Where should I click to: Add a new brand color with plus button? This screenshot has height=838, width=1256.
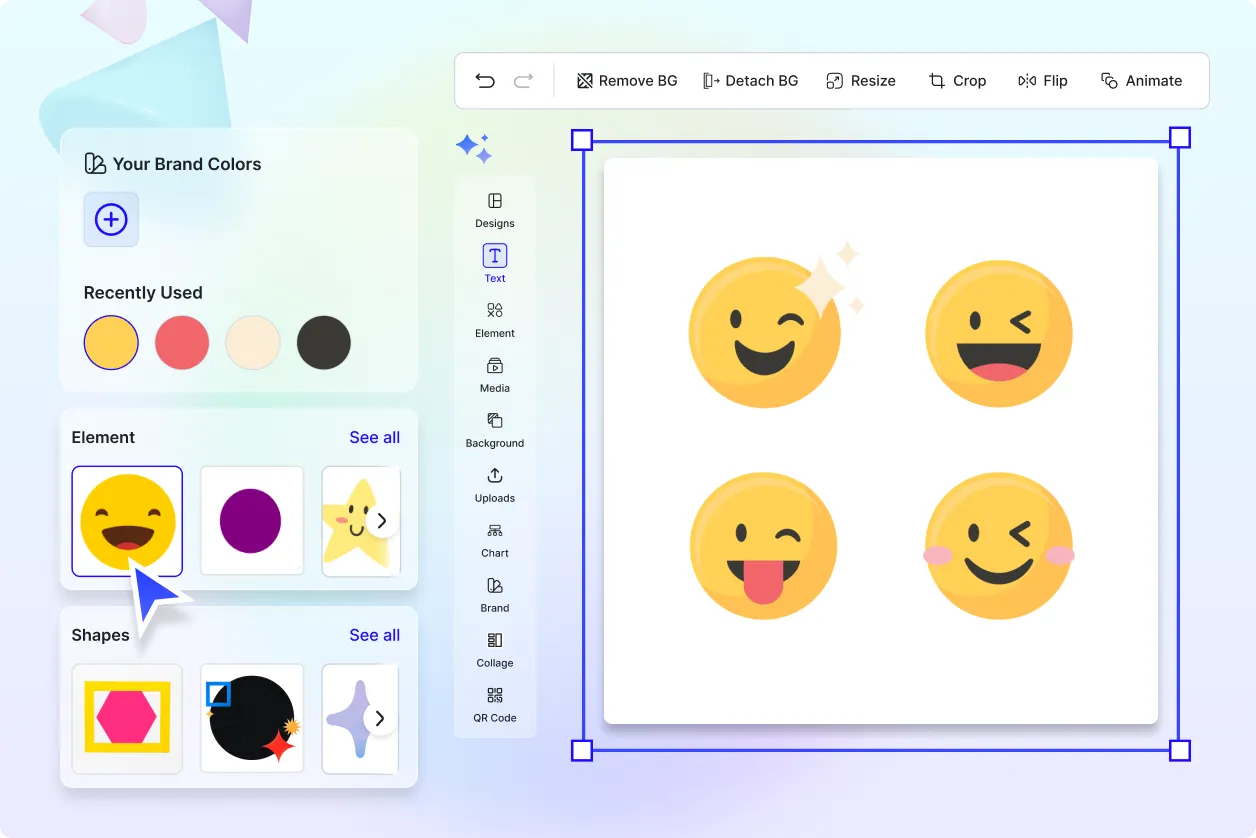[x=111, y=219]
